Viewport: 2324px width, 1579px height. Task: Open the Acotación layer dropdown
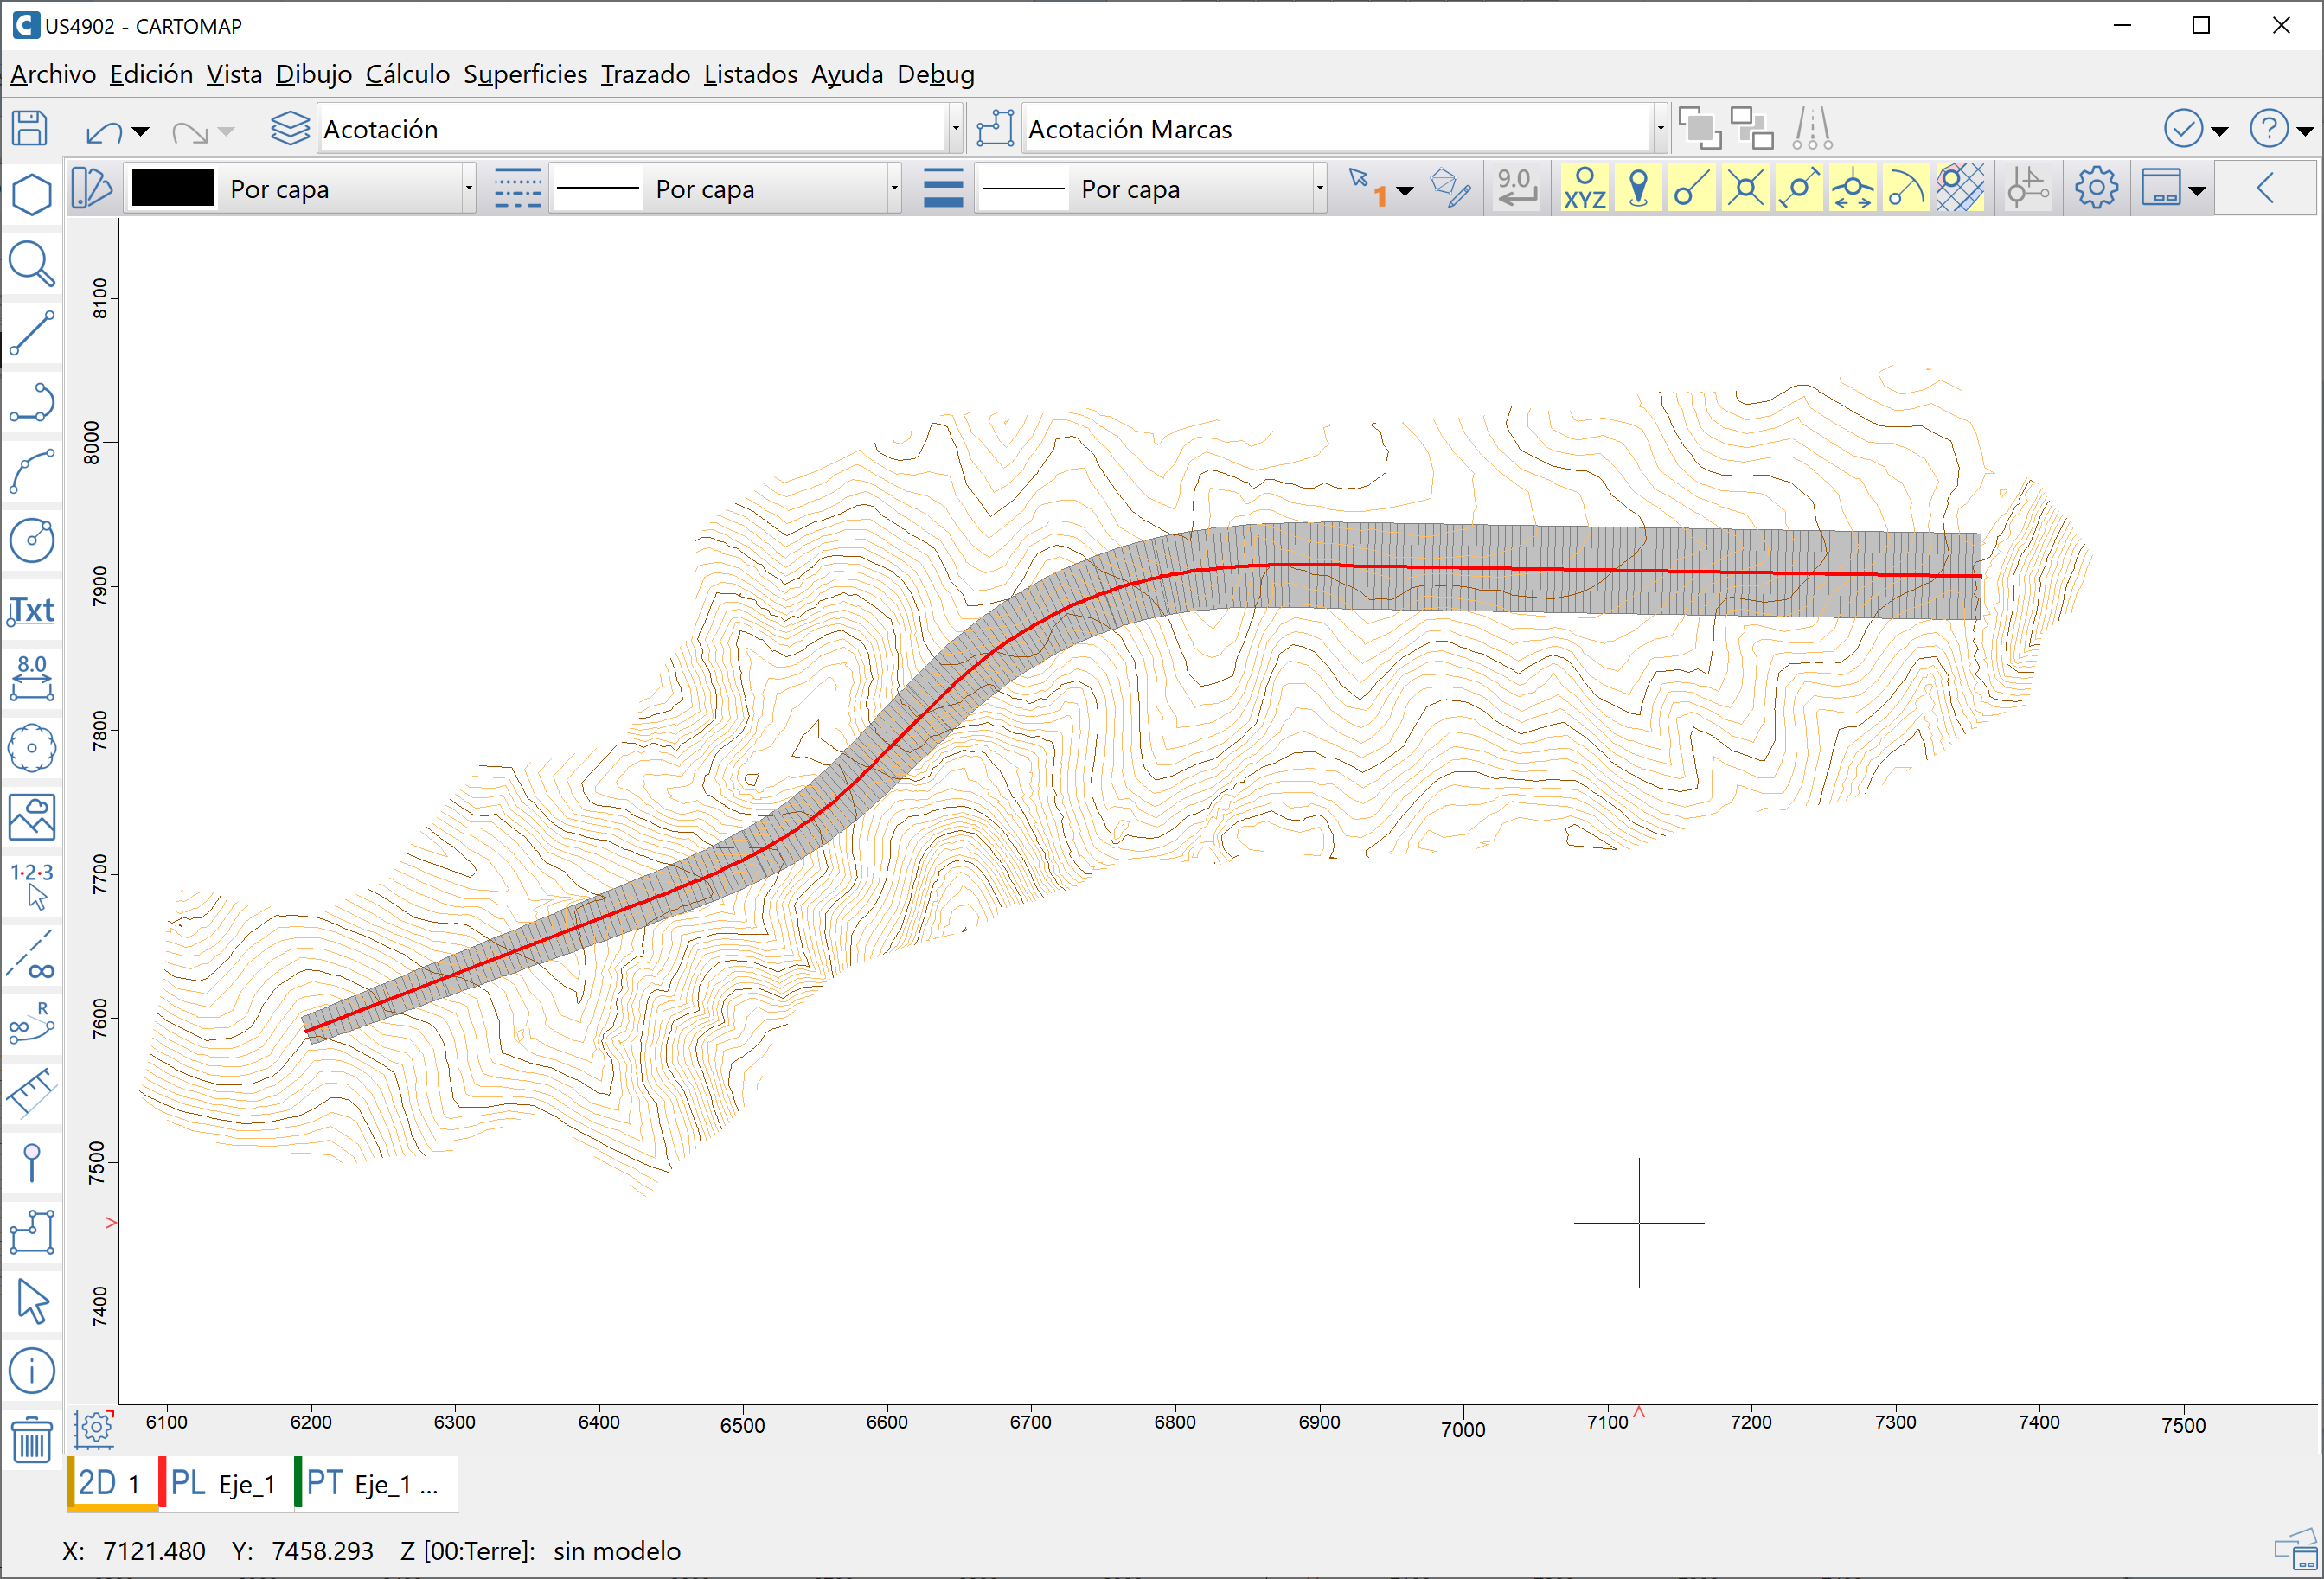(955, 129)
